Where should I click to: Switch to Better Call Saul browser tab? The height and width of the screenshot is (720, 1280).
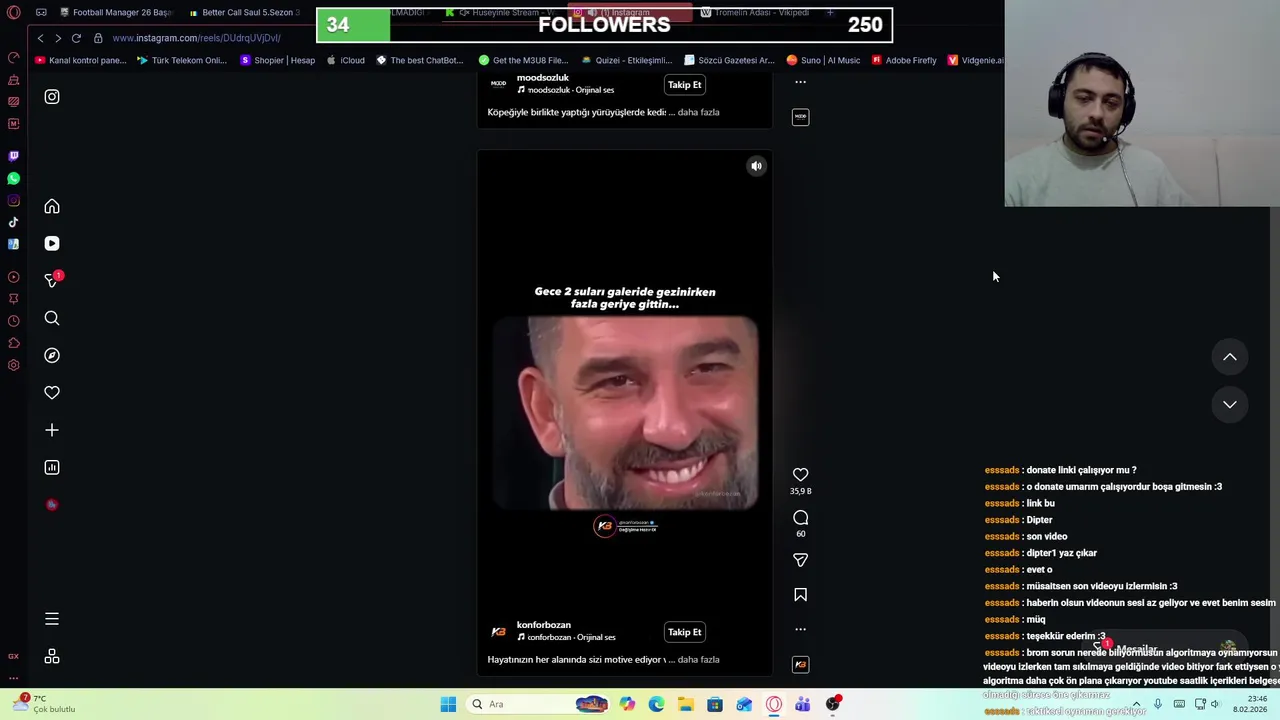(x=245, y=13)
